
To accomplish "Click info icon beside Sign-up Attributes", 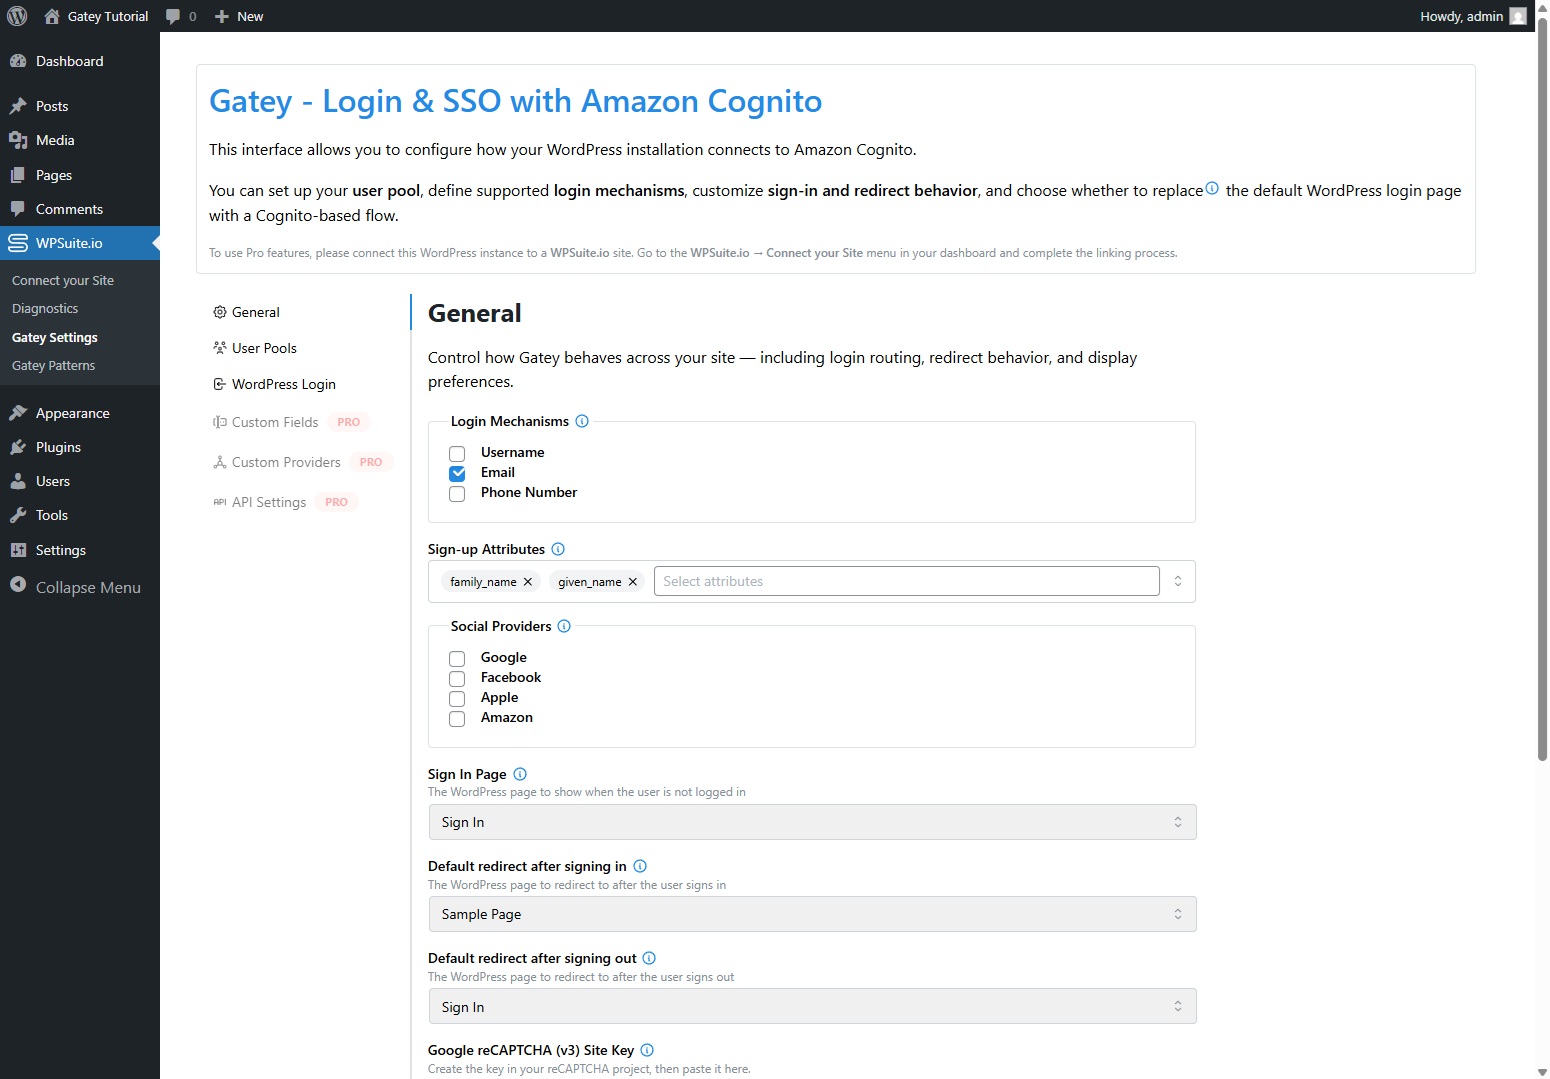I will [558, 549].
